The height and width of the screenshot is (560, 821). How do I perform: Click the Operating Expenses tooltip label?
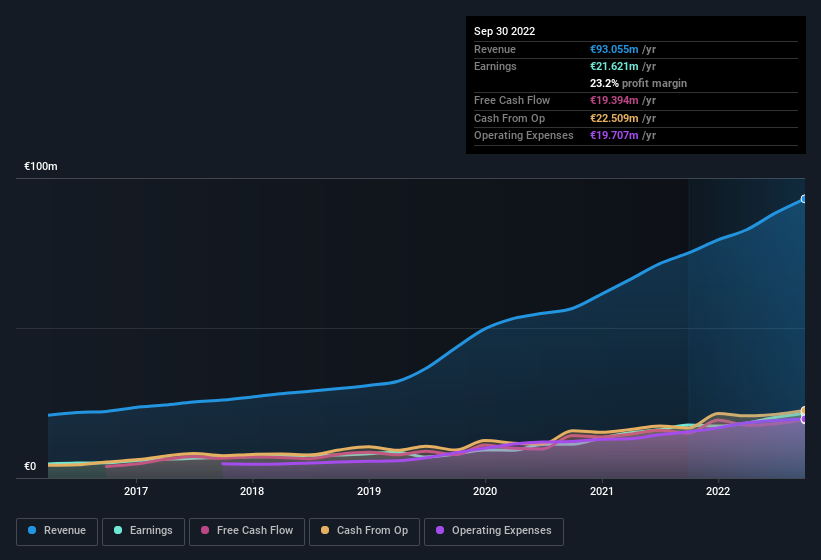[x=524, y=136]
